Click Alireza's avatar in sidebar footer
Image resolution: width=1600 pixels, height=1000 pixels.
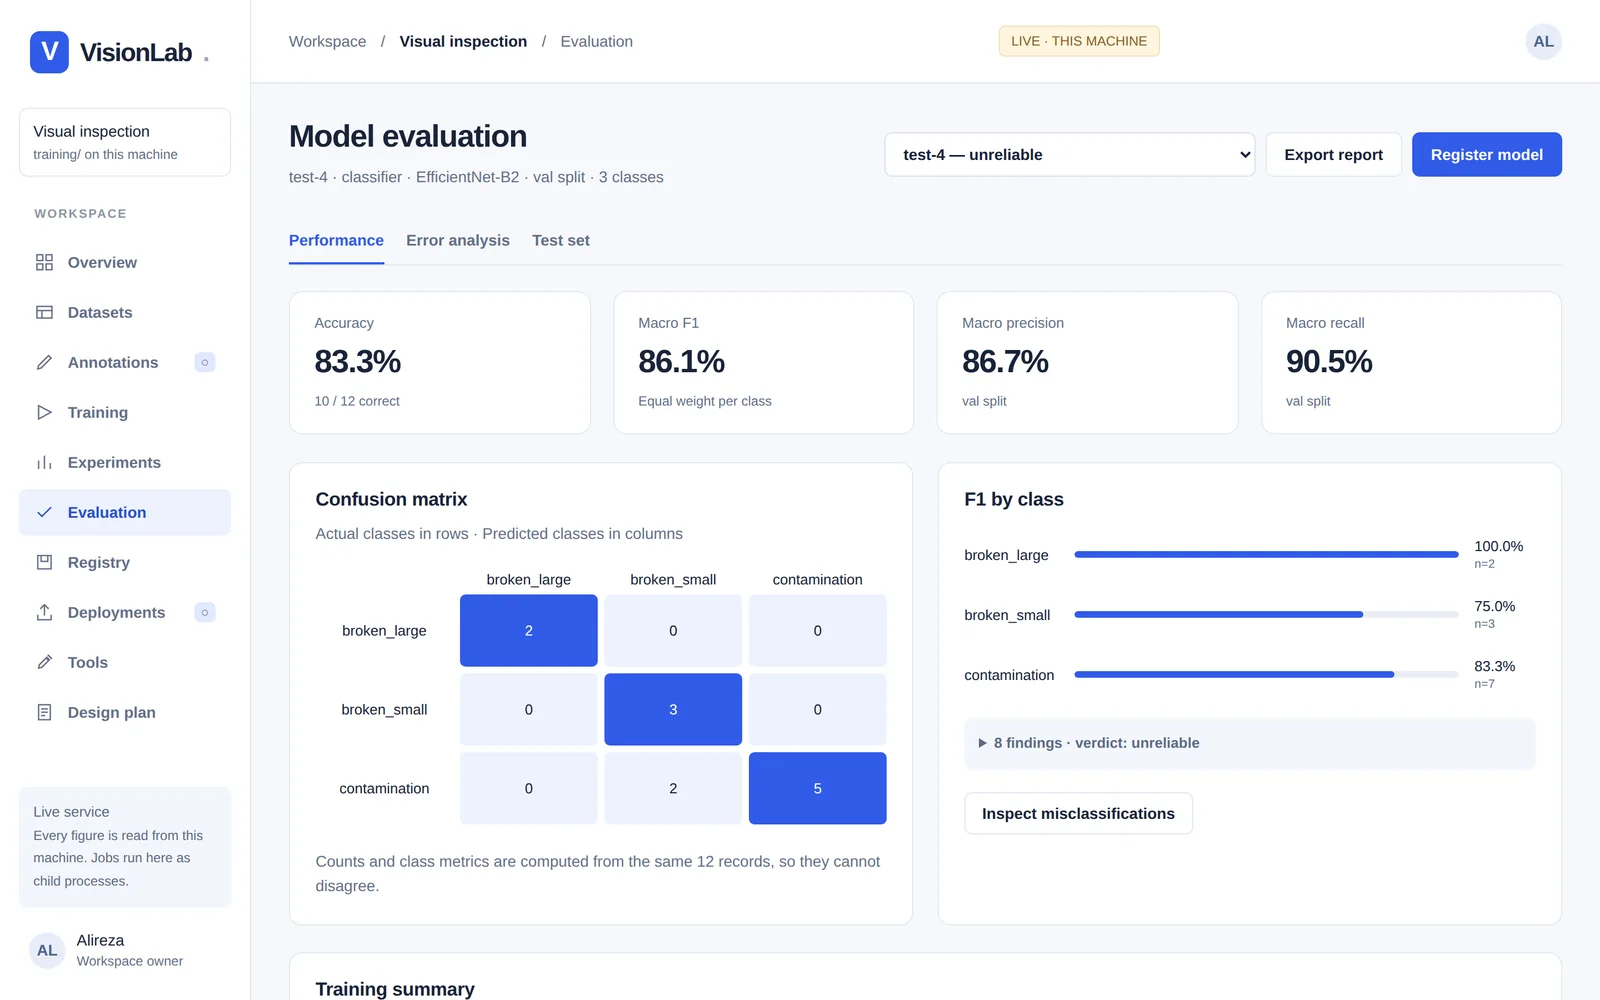click(x=47, y=950)
